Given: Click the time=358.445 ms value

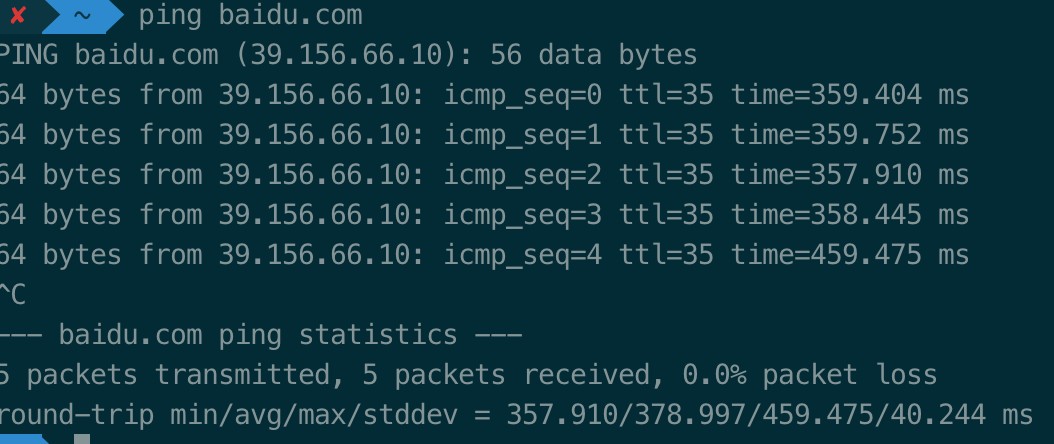Looking at the screenshot, I should pyautogui.click(x=850, y=215).
